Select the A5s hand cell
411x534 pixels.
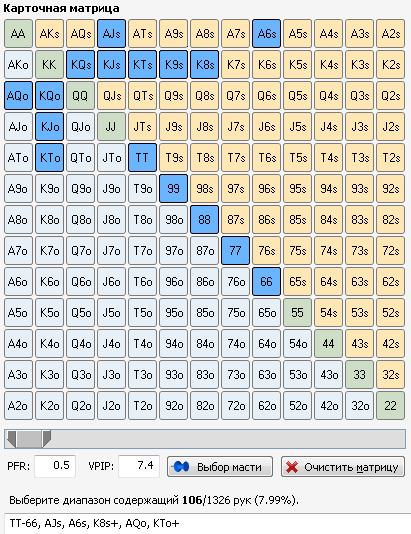tap(297, 33)
